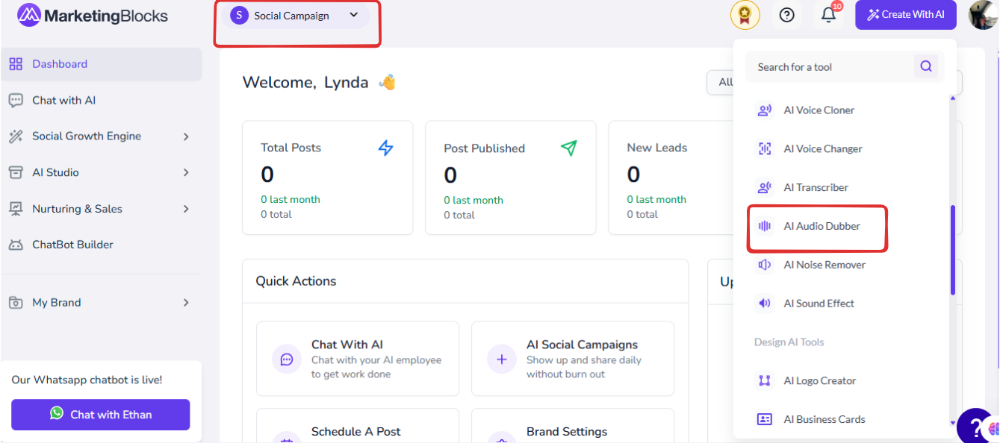This screenshot has height=443, width=1000.
Task: Click the purple S workspace avatar
Action: point(239,16)
